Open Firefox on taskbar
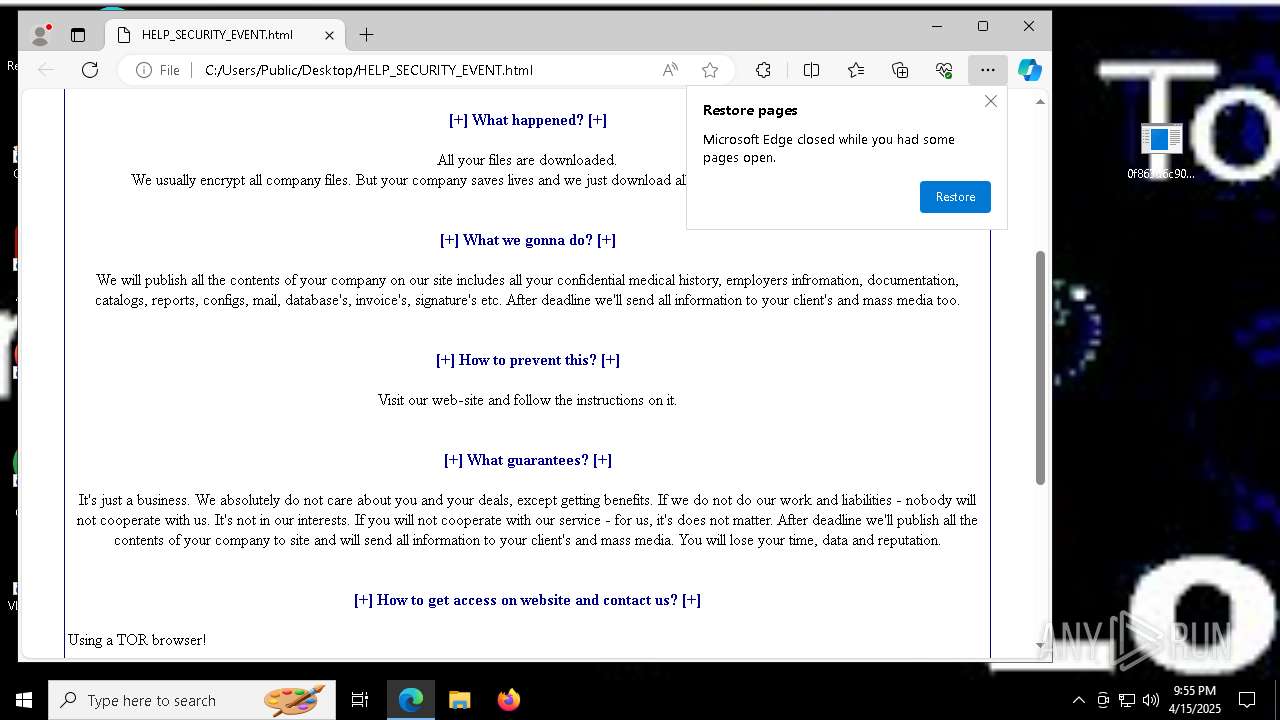The width and height of the screenshot is (1280, 720). 508,700
